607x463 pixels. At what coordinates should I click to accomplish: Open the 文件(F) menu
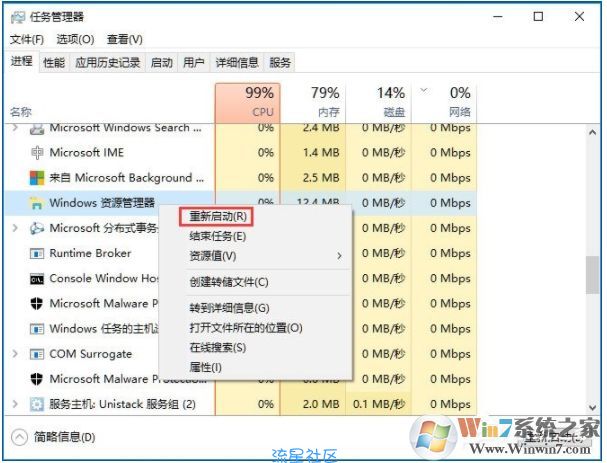point(26,39)
